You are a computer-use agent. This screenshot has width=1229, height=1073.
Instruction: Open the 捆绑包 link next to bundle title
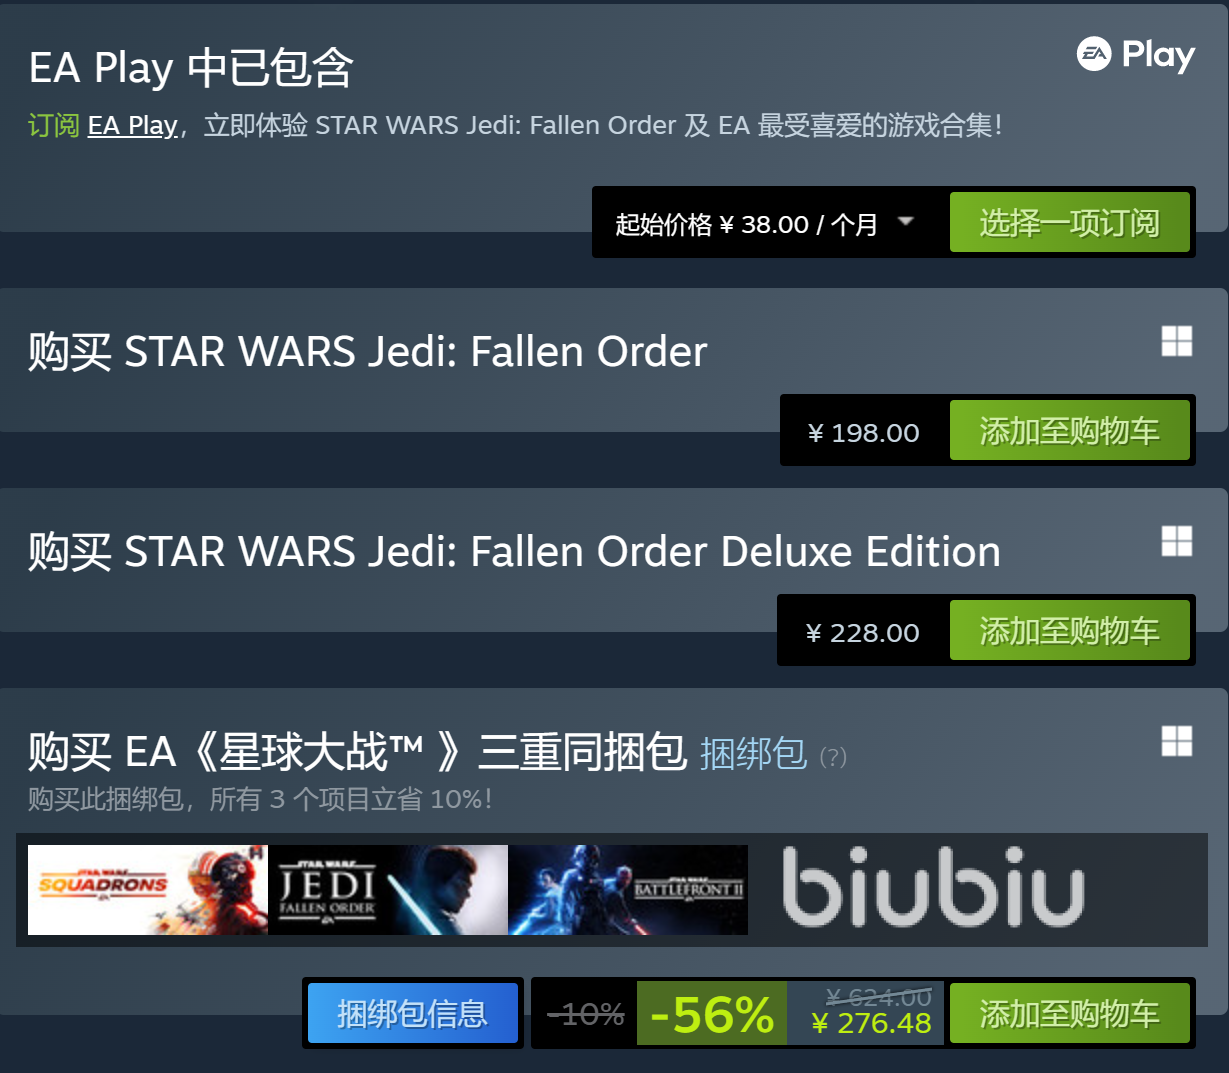pos(753,754)
